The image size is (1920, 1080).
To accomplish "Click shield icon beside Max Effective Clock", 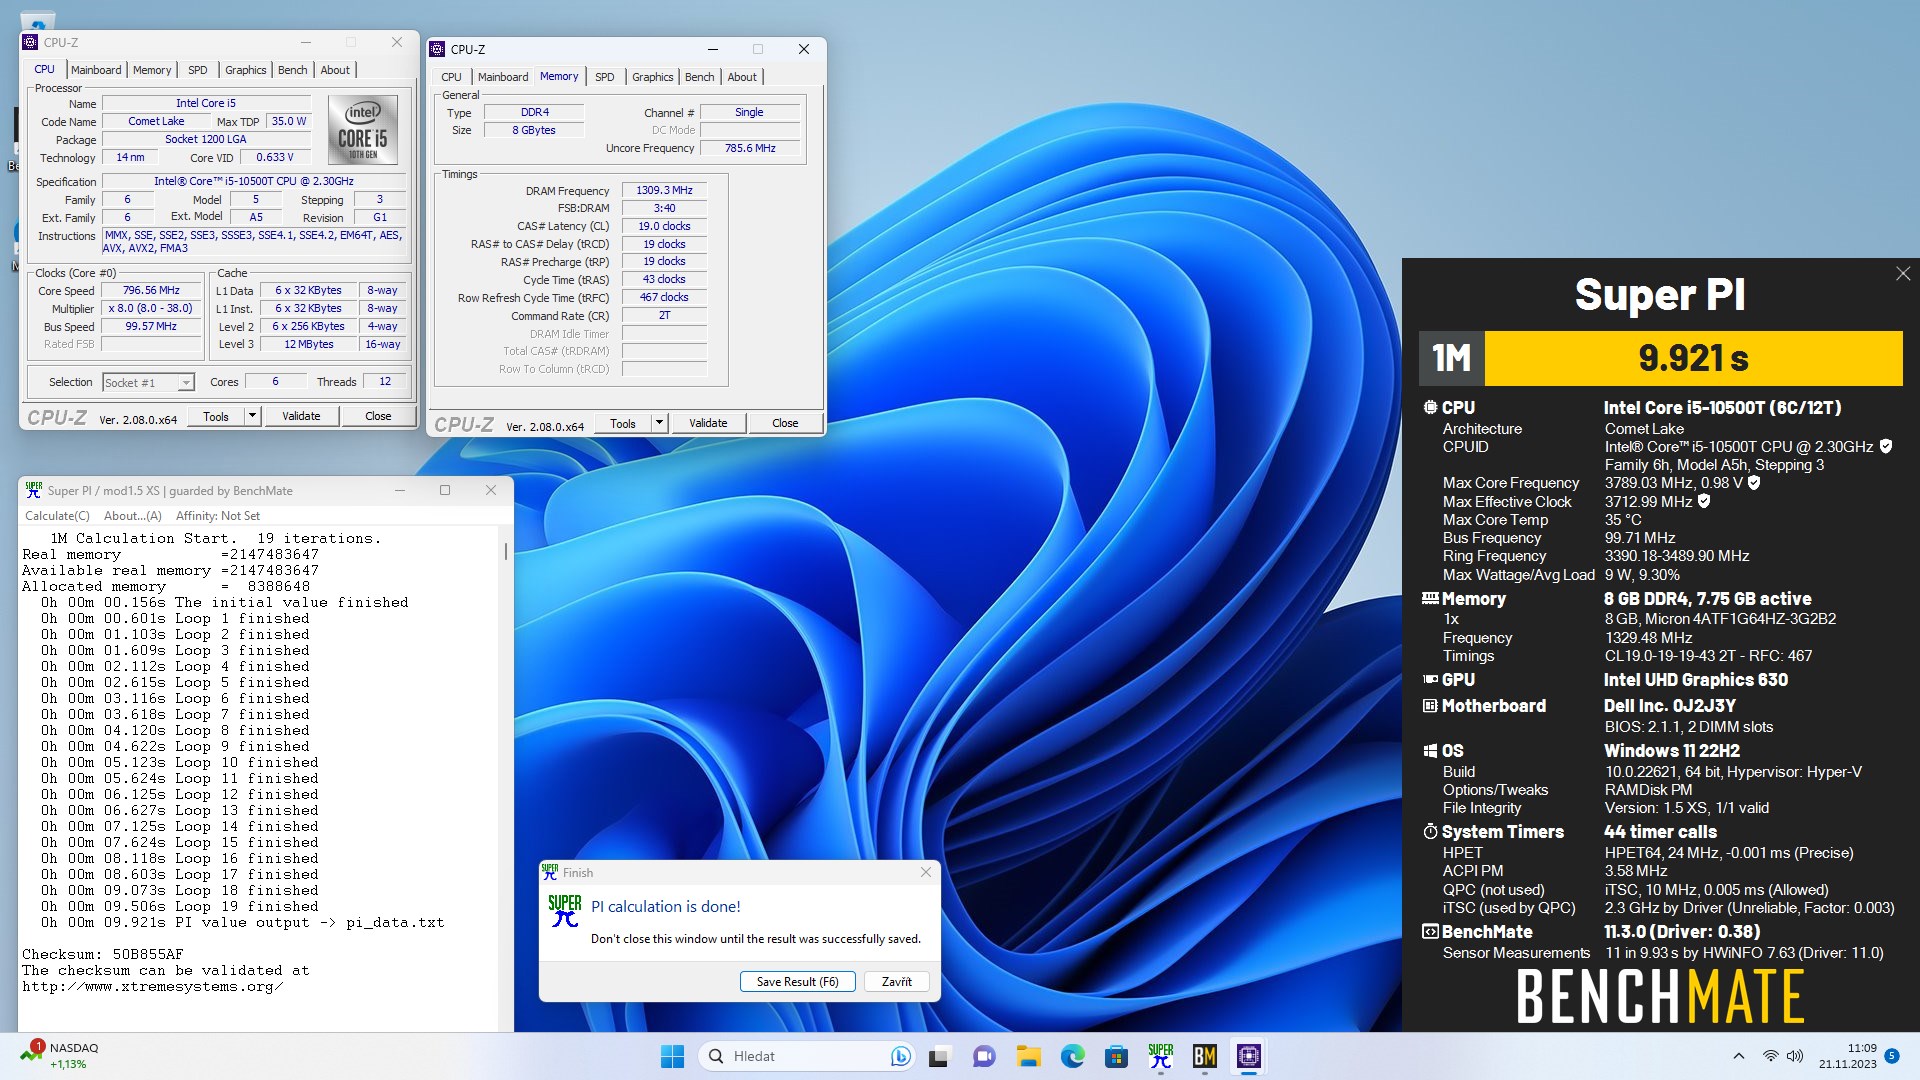I will tap(1704, 502).
